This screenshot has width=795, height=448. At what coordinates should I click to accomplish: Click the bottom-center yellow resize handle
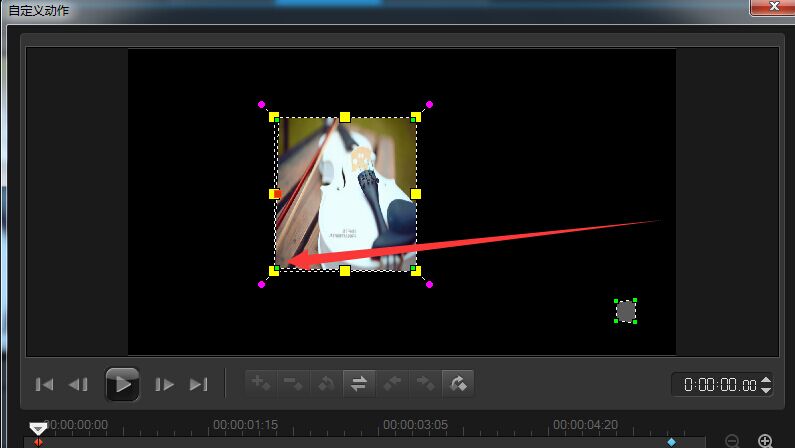coord(345,271)
